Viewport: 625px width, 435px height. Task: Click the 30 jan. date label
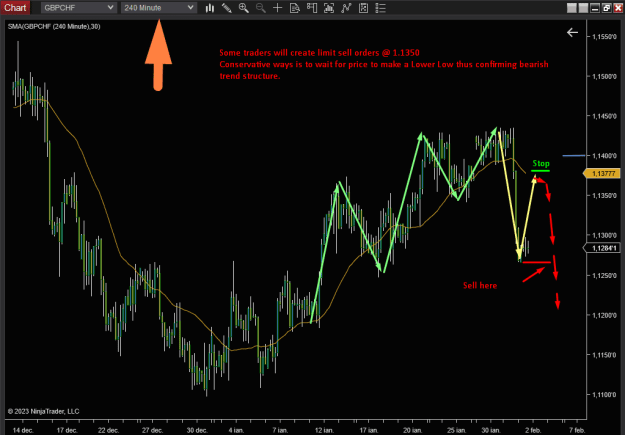click(491, 430)
